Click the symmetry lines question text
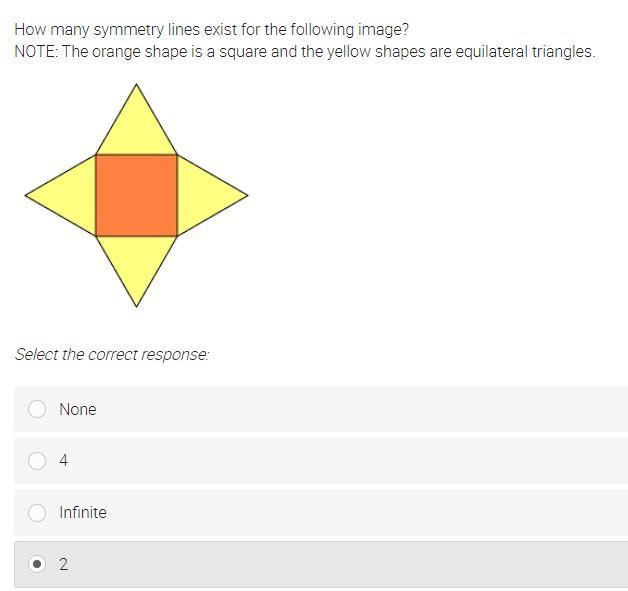Image resolution: width=628 pixels, height=591 pixels. pyautogui.click(x=211, y=30)
